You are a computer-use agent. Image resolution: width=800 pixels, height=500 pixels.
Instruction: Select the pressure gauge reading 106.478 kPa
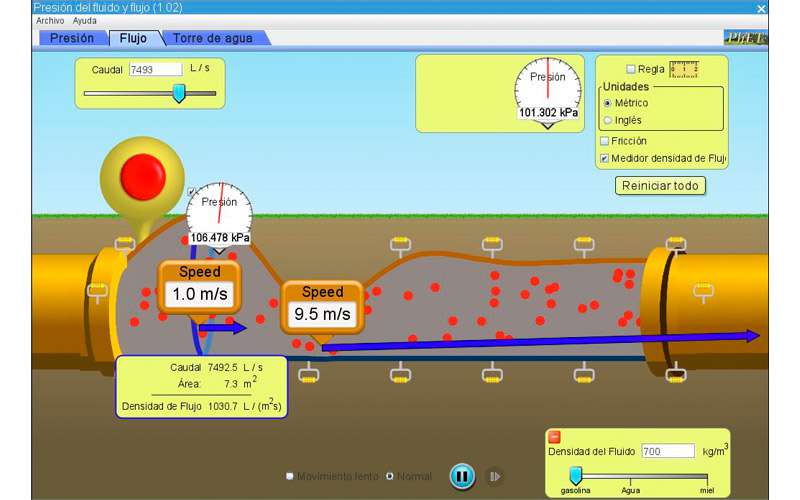(219, 211)
